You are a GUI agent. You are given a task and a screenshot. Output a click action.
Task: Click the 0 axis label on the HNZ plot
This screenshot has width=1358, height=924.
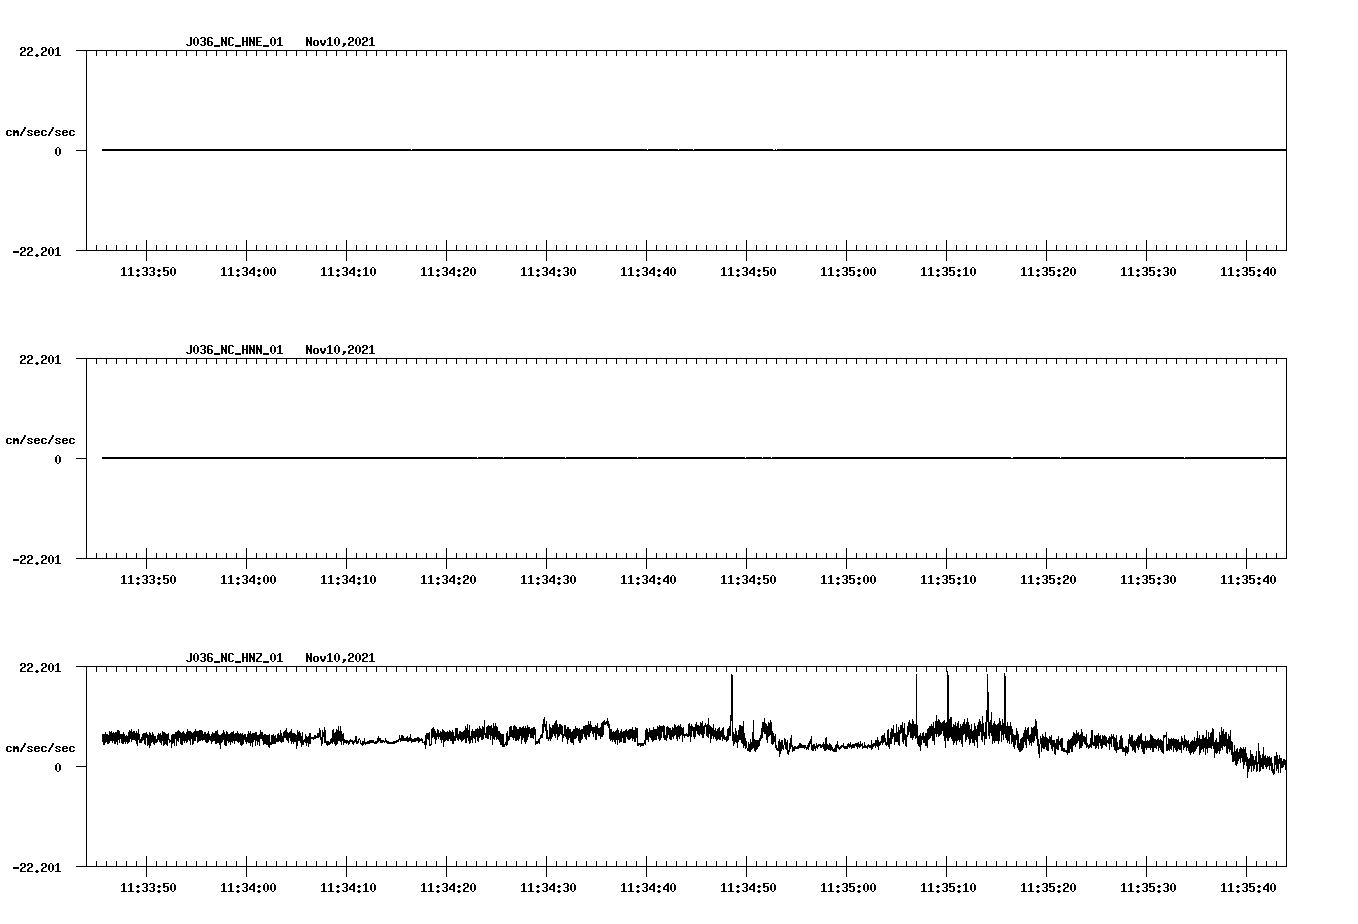pos(58,768)
